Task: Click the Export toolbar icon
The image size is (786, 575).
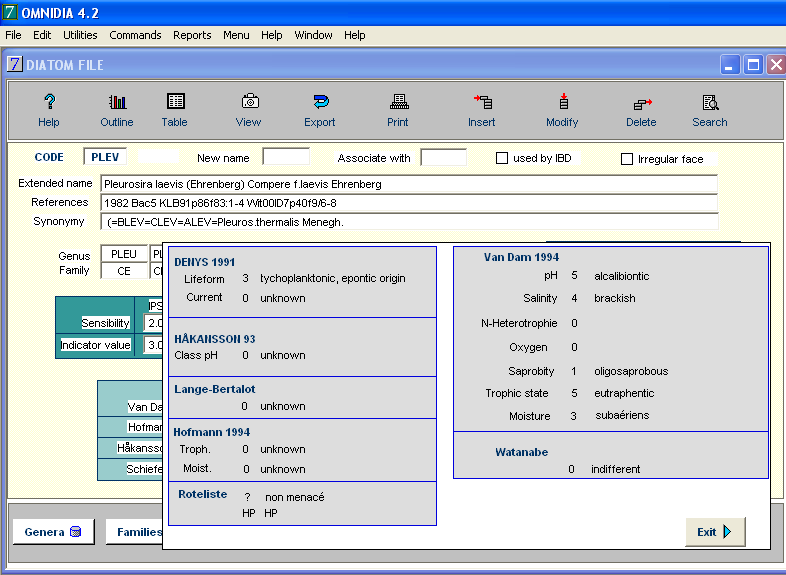Action: [x=321, y=102]
